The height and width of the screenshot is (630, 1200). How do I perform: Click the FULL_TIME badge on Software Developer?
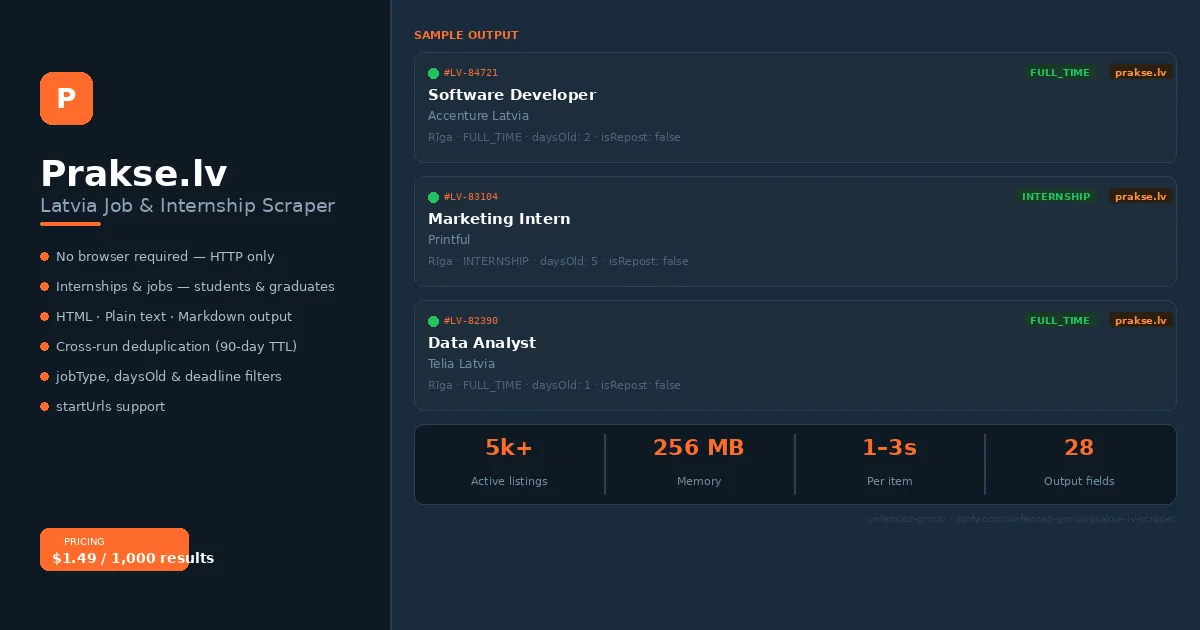pos(1059,73)
